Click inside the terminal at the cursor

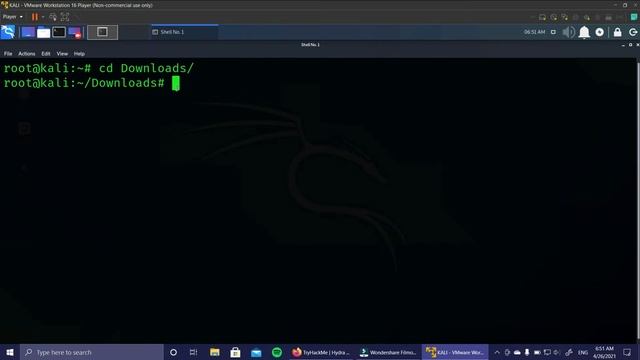[x=176, y=83]
